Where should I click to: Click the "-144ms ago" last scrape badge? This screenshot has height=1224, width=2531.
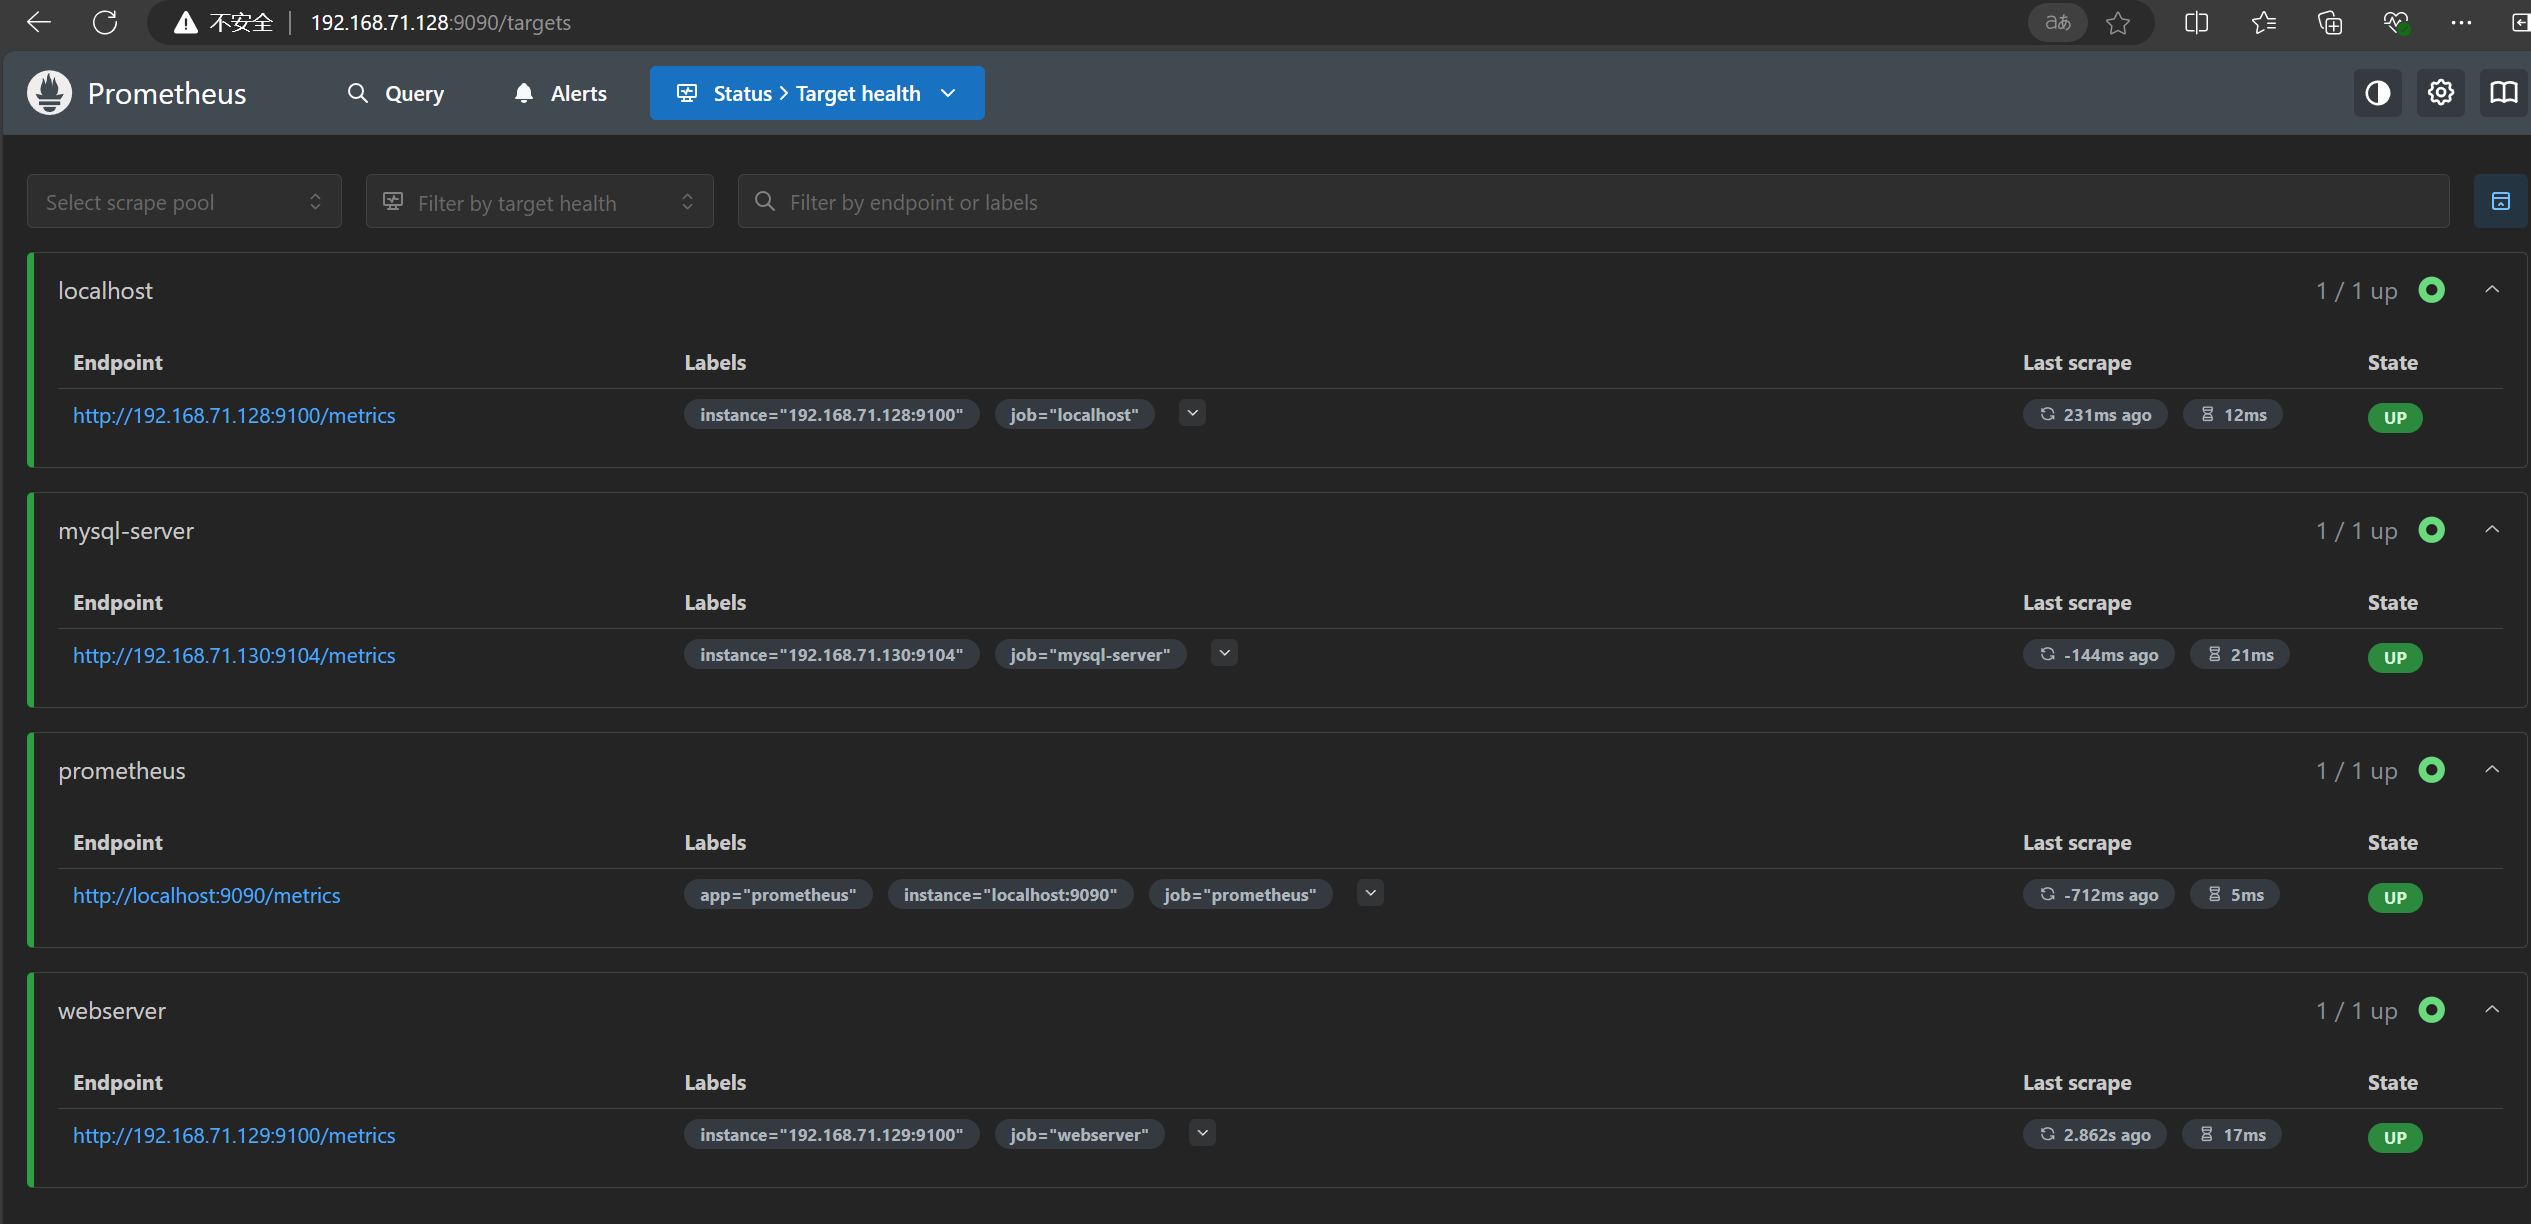click(2099, 655)
